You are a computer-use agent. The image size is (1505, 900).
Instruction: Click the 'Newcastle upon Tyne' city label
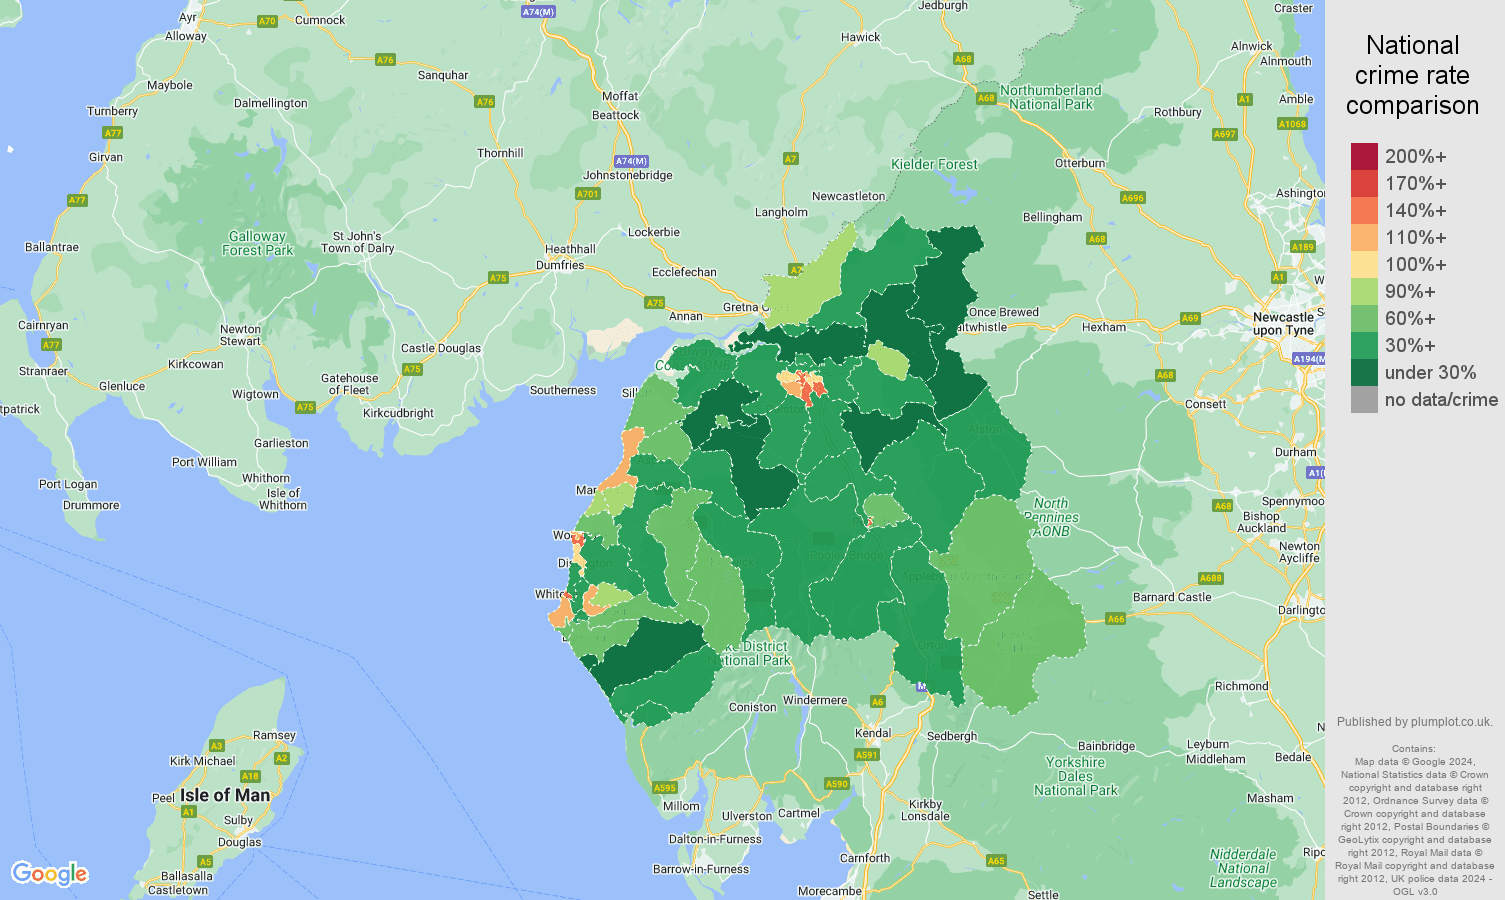coord(1283,323)
